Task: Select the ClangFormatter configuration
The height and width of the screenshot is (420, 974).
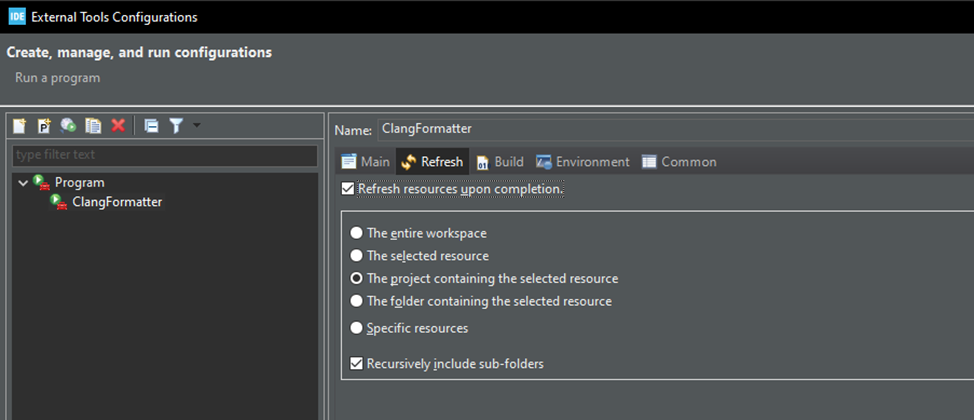Action: (x=116, y=202)
